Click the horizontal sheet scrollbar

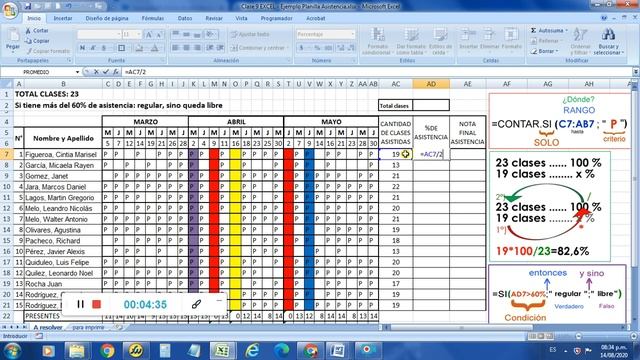(x=461, y=327)
